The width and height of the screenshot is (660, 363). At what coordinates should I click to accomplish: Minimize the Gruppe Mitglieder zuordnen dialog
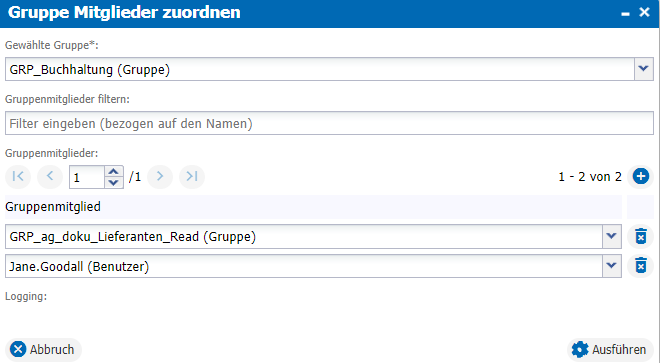(x=625, y=13)
